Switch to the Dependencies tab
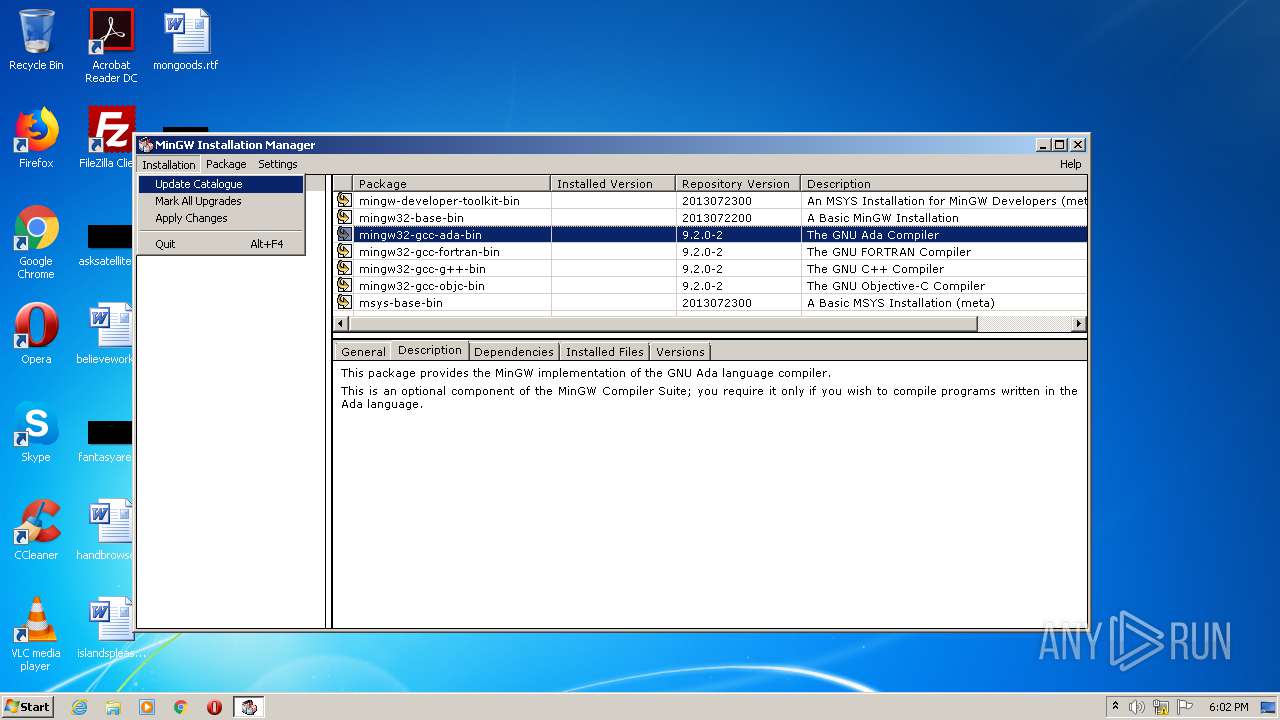This screenshot has width=1280, height=720. coord(514,352)
